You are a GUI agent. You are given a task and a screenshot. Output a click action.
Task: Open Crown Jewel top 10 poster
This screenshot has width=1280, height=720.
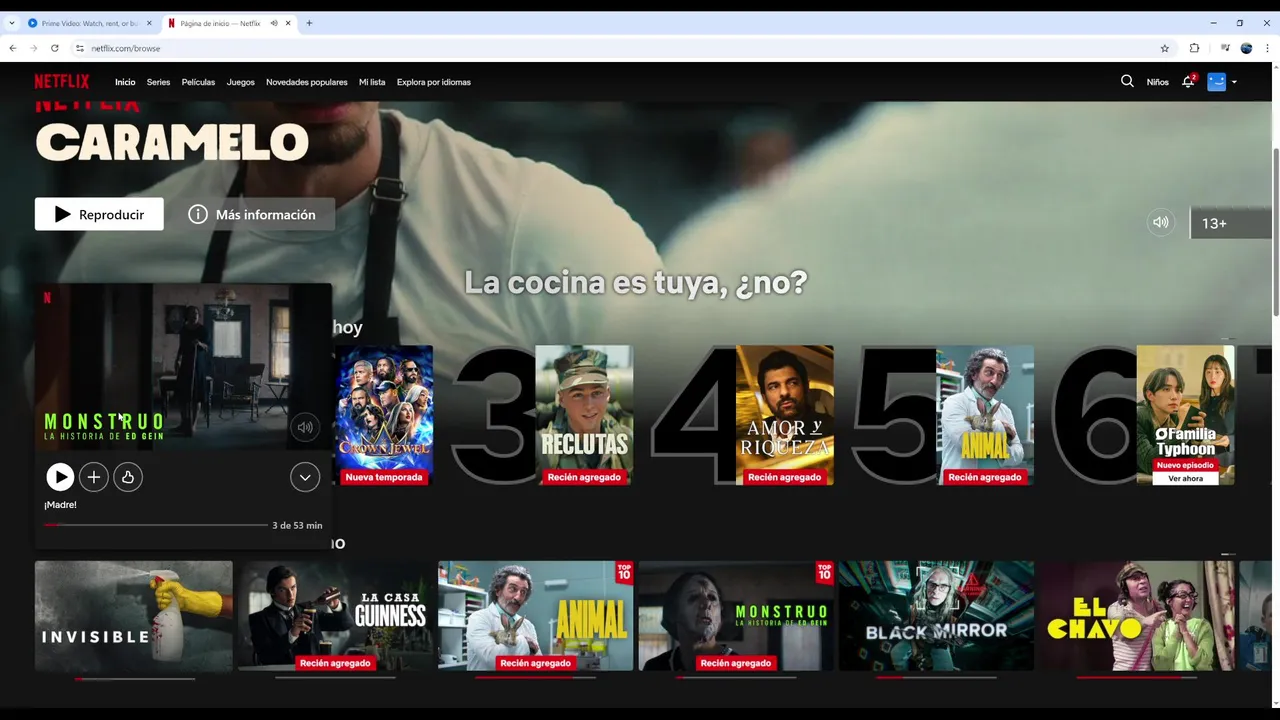385,415
